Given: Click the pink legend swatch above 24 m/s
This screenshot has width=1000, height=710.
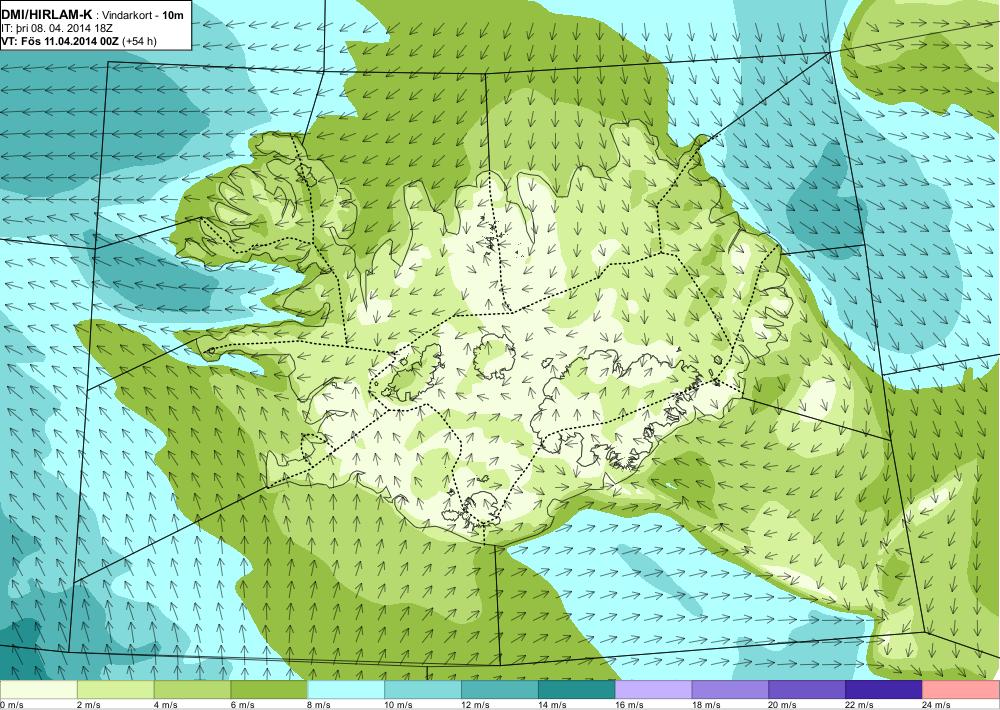Looking at the screenshot, I should (x=961, y=690).
